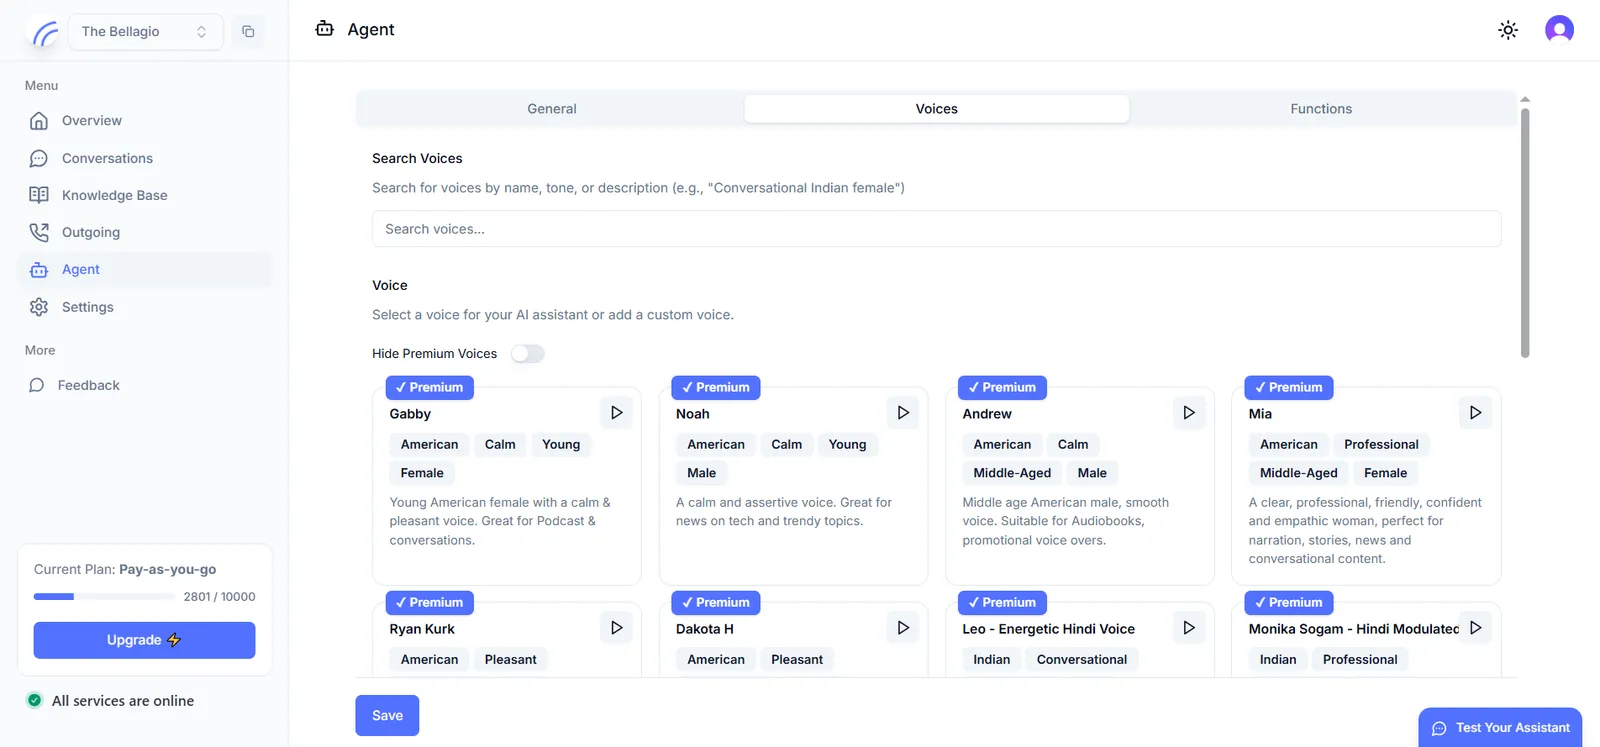Click the Middle-Aged tag on Andrew
This screenshot has height=747, width=1600.
pyautogui.click(x=1012, y=473)
